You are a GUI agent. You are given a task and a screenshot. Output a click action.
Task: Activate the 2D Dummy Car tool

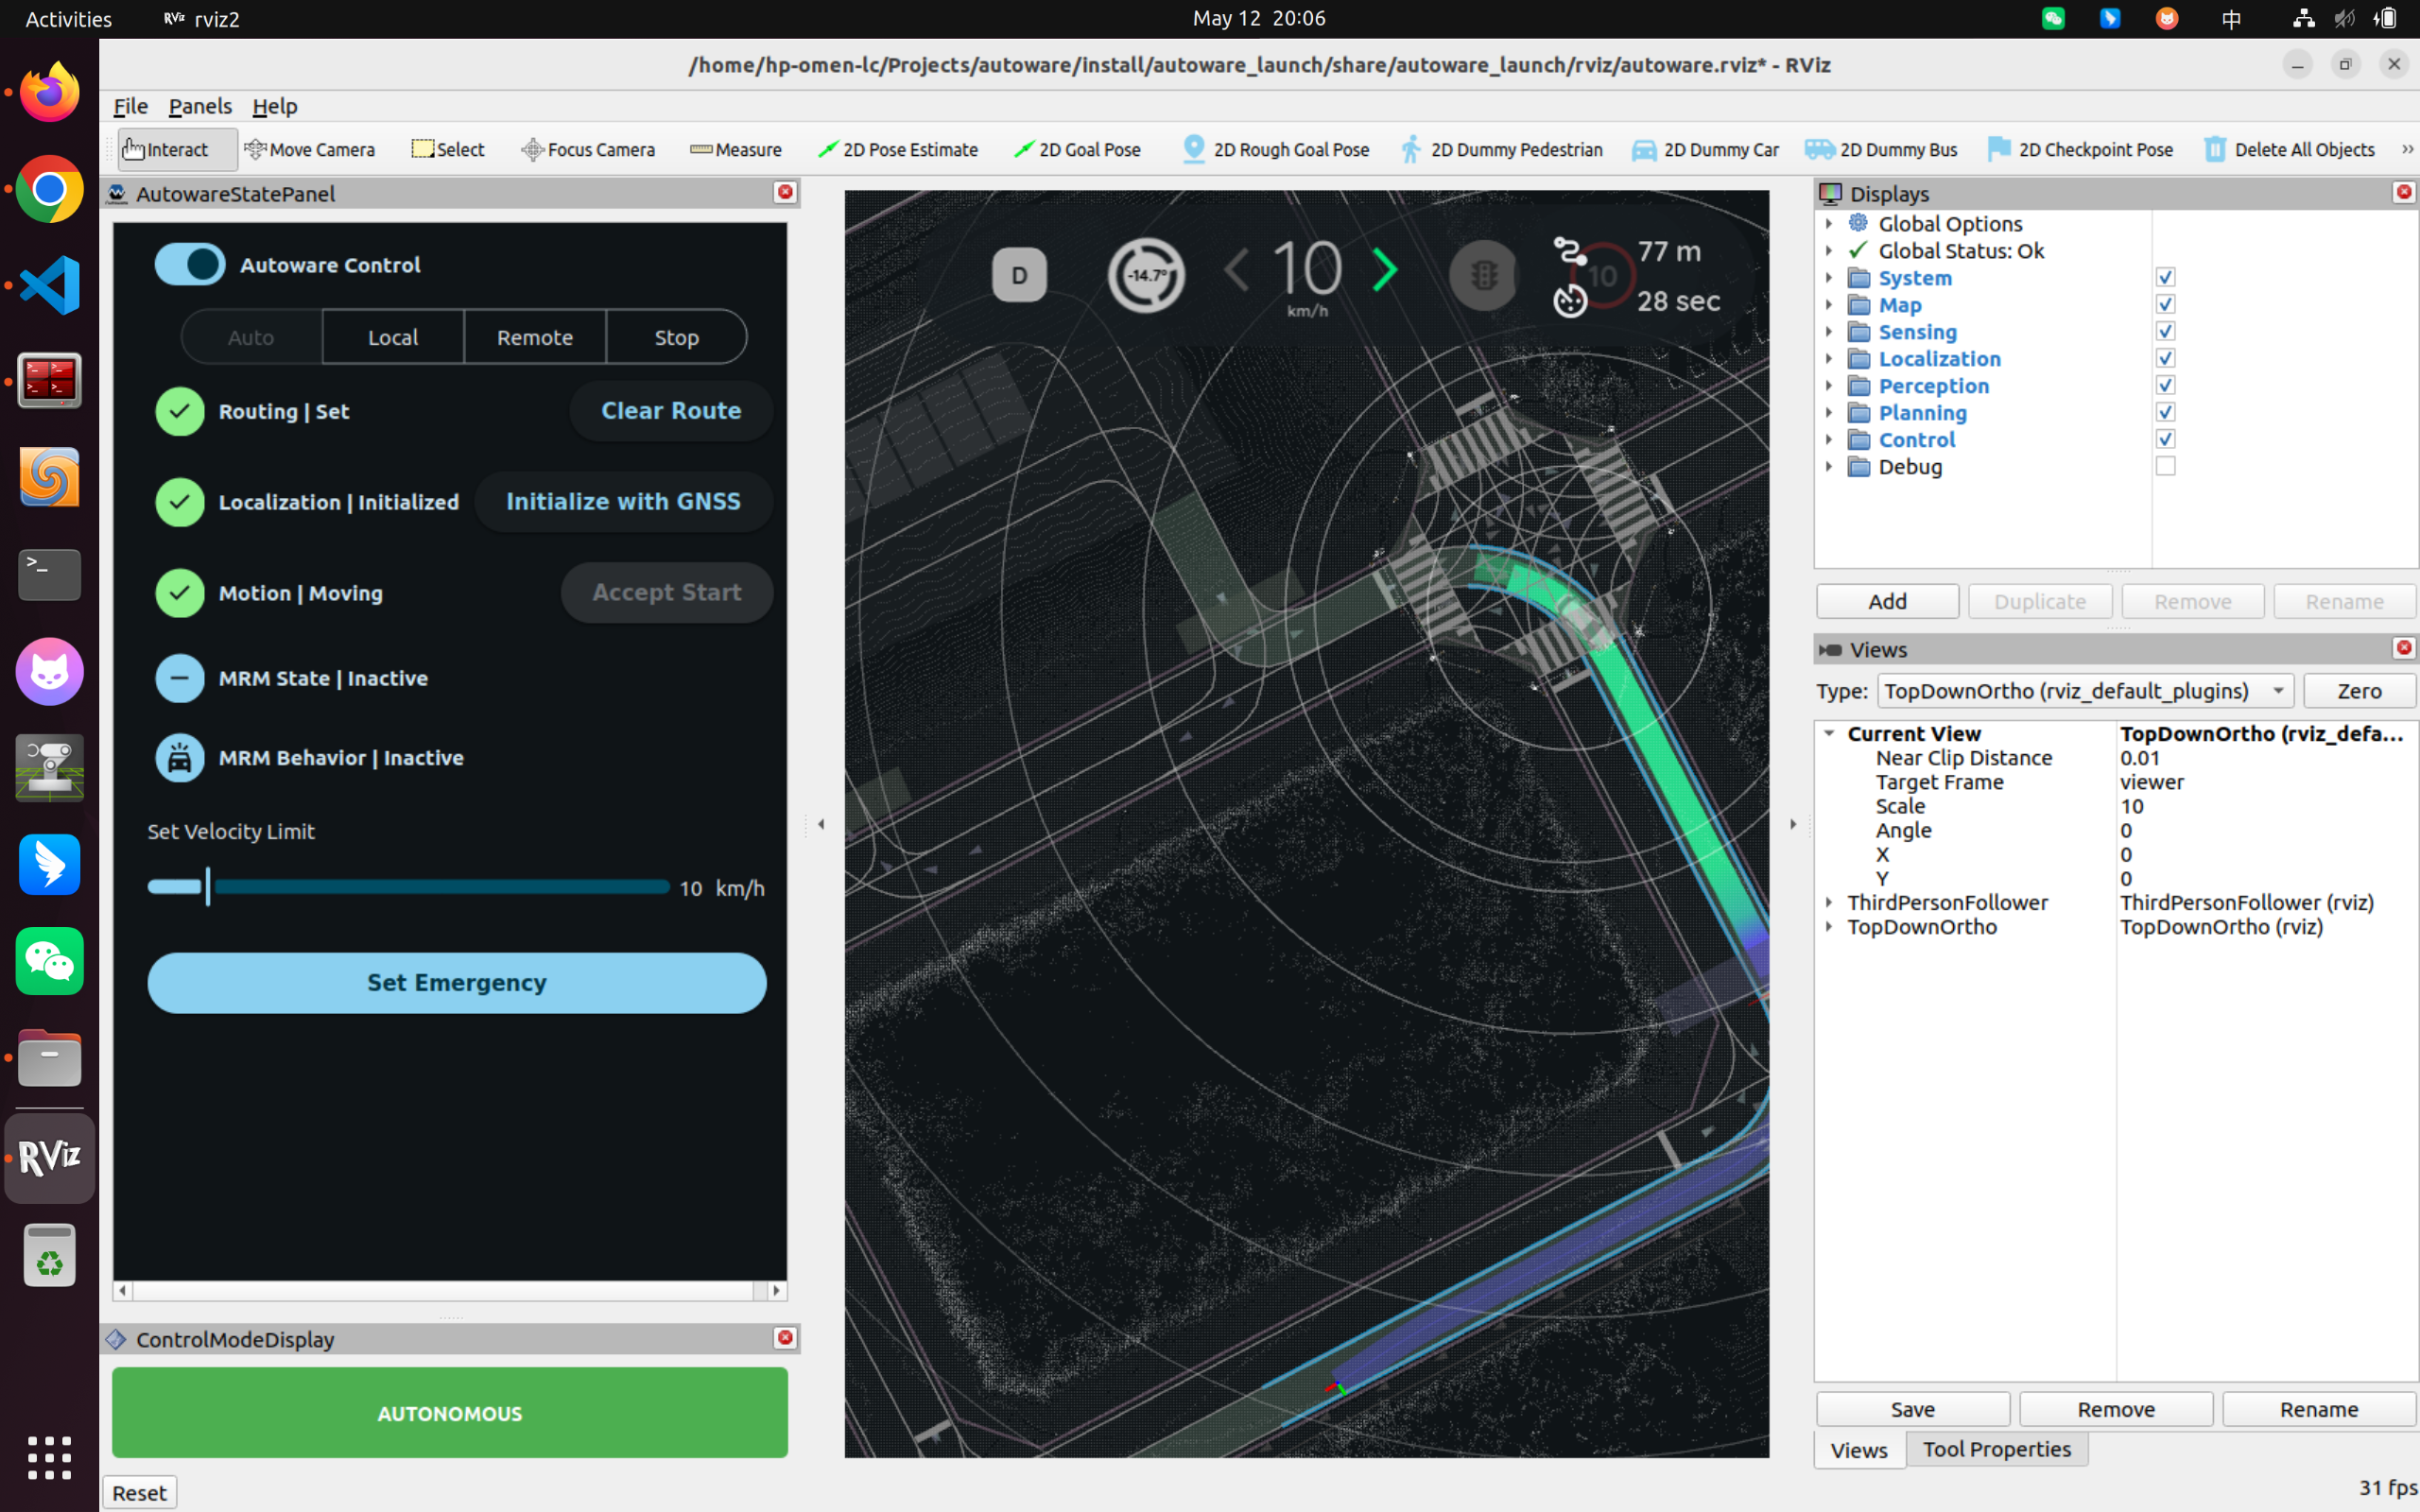1705,150
